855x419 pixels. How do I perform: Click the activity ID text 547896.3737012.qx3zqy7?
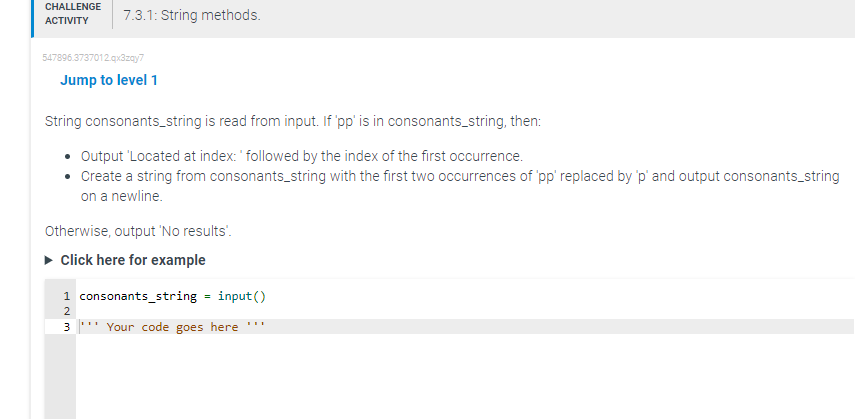[93, 57]
